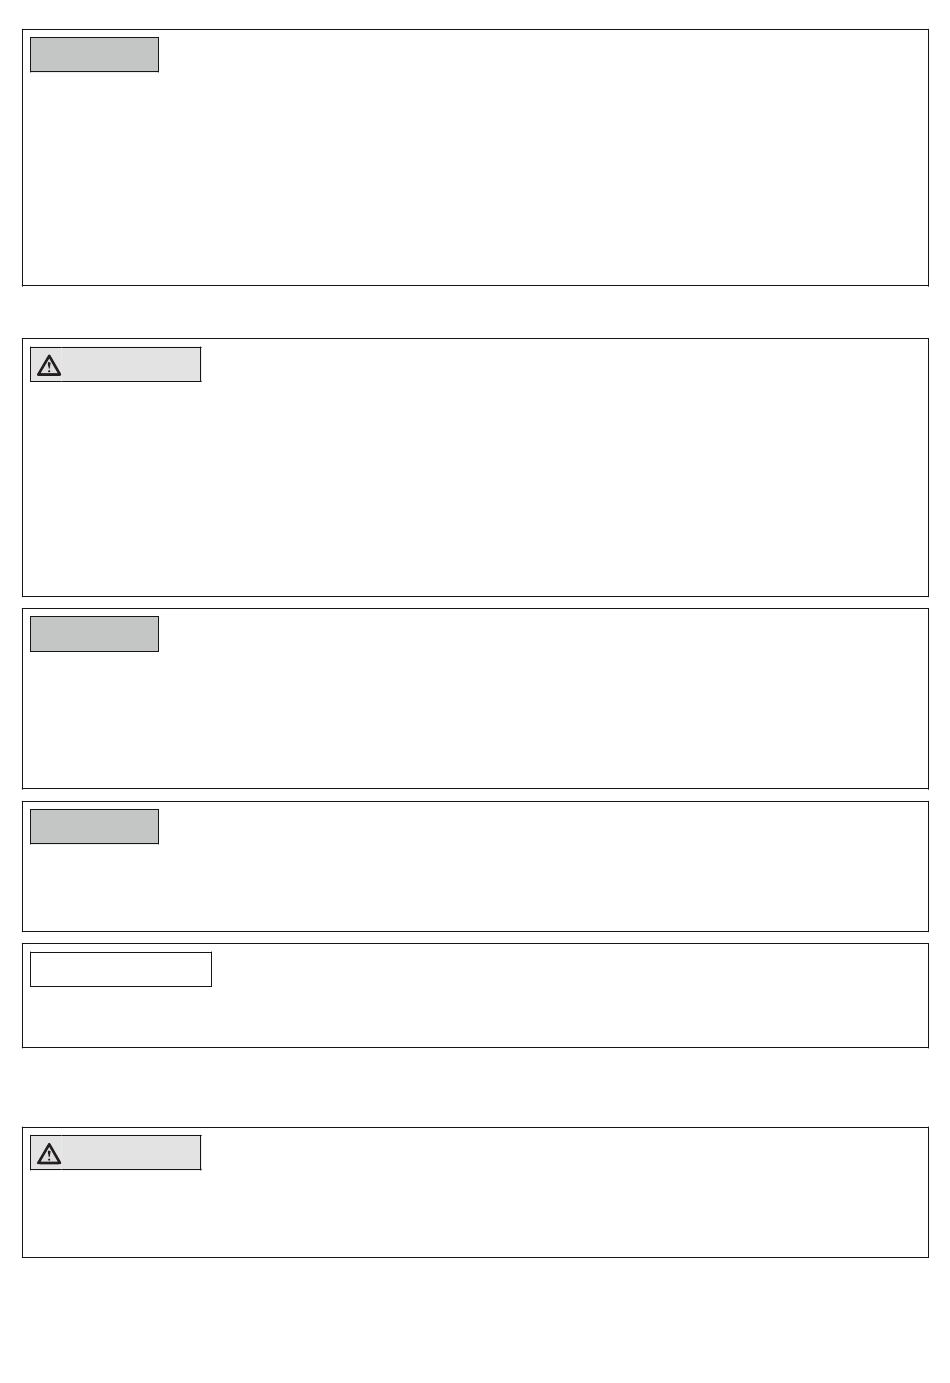Click the empty body of the fourth panel

(x=475, y=888)
